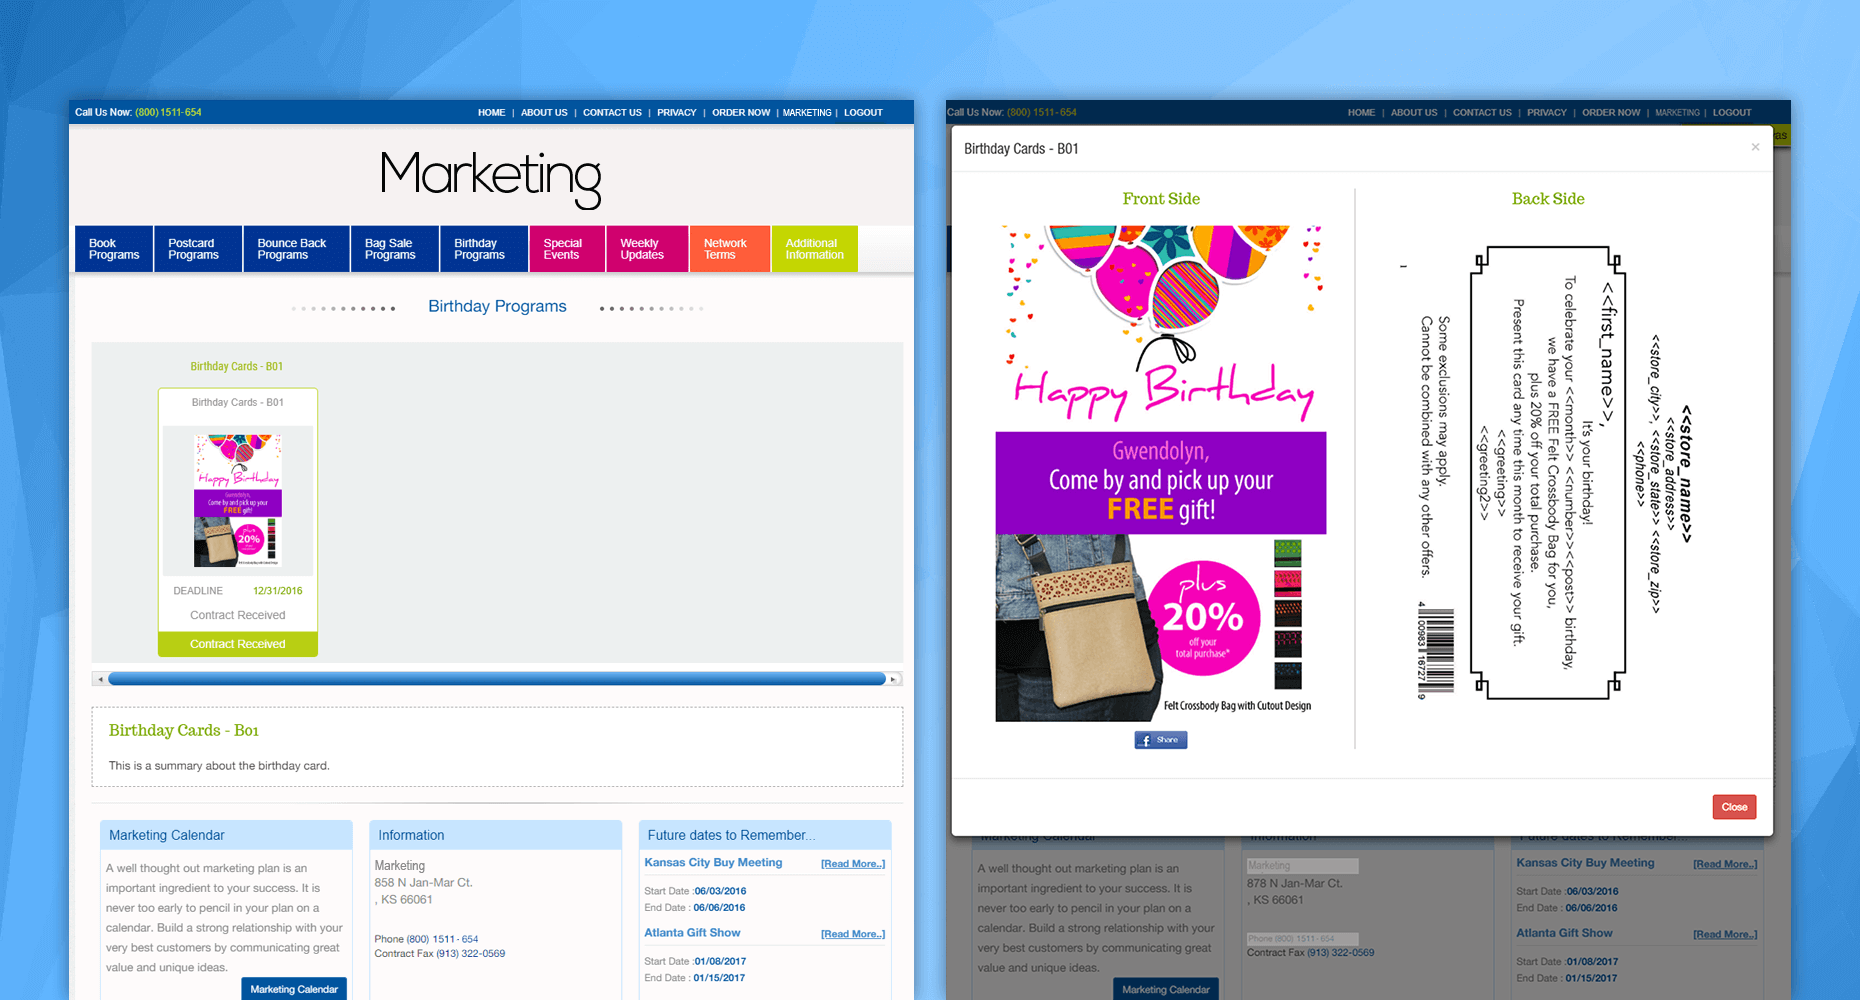Click deadline date 12/31/2016
The width and height of the screenshot is (1860, 1000).
pos(277,591)
